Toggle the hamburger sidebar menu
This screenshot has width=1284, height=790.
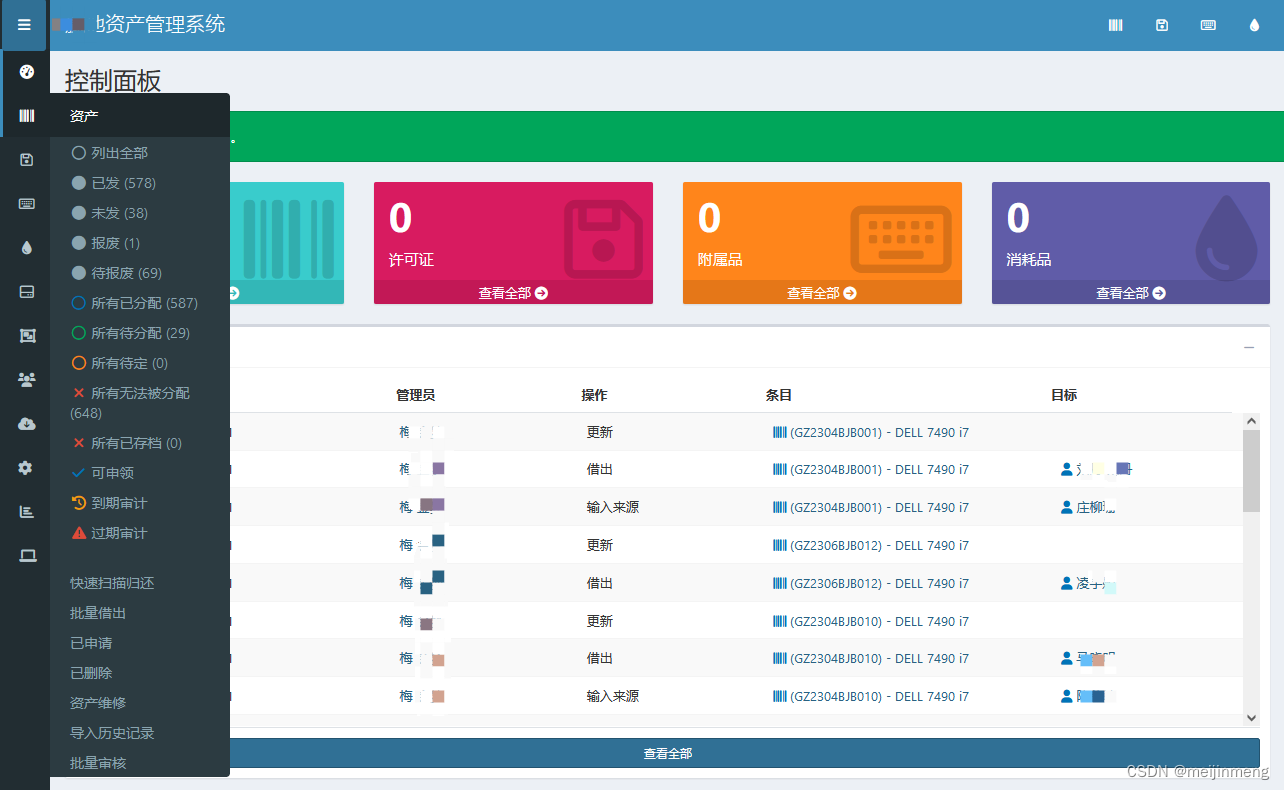[x=24, y=25]
